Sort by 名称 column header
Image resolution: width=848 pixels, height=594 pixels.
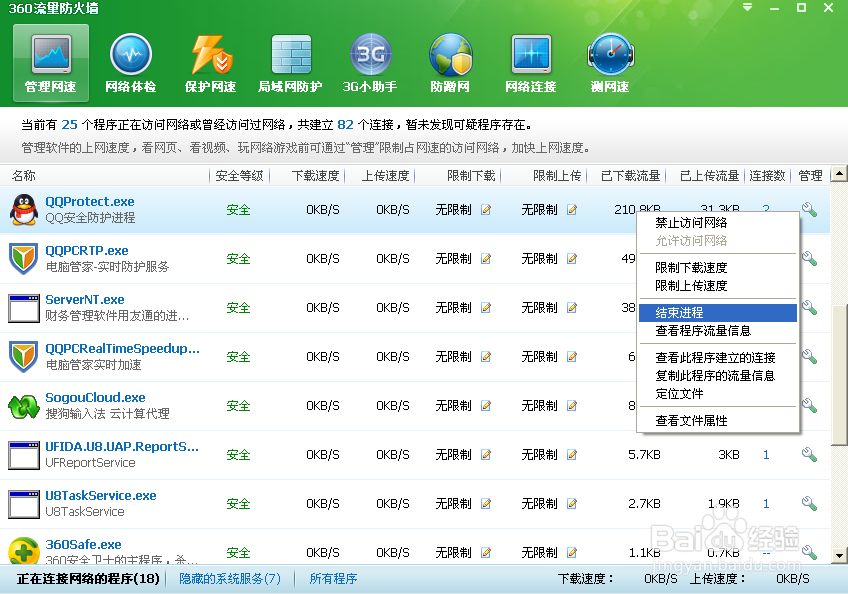[x=24, y=176]
